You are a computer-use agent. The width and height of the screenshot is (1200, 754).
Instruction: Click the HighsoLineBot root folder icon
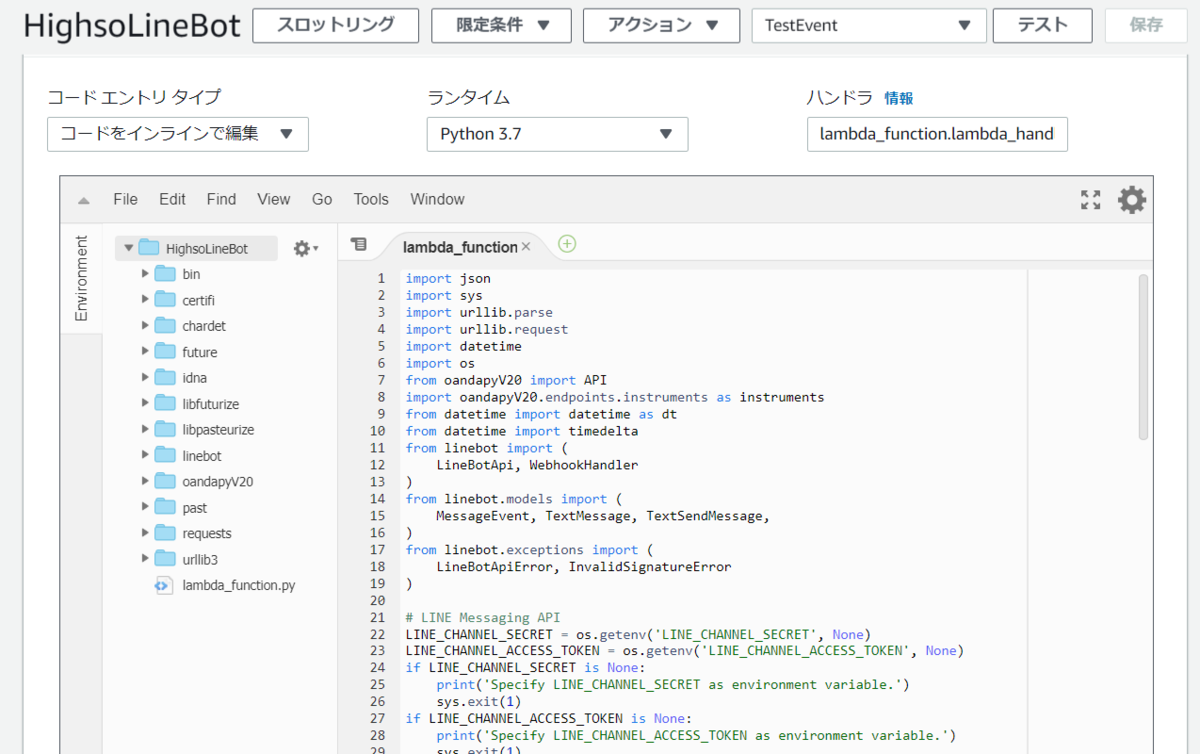click(149, 248)
